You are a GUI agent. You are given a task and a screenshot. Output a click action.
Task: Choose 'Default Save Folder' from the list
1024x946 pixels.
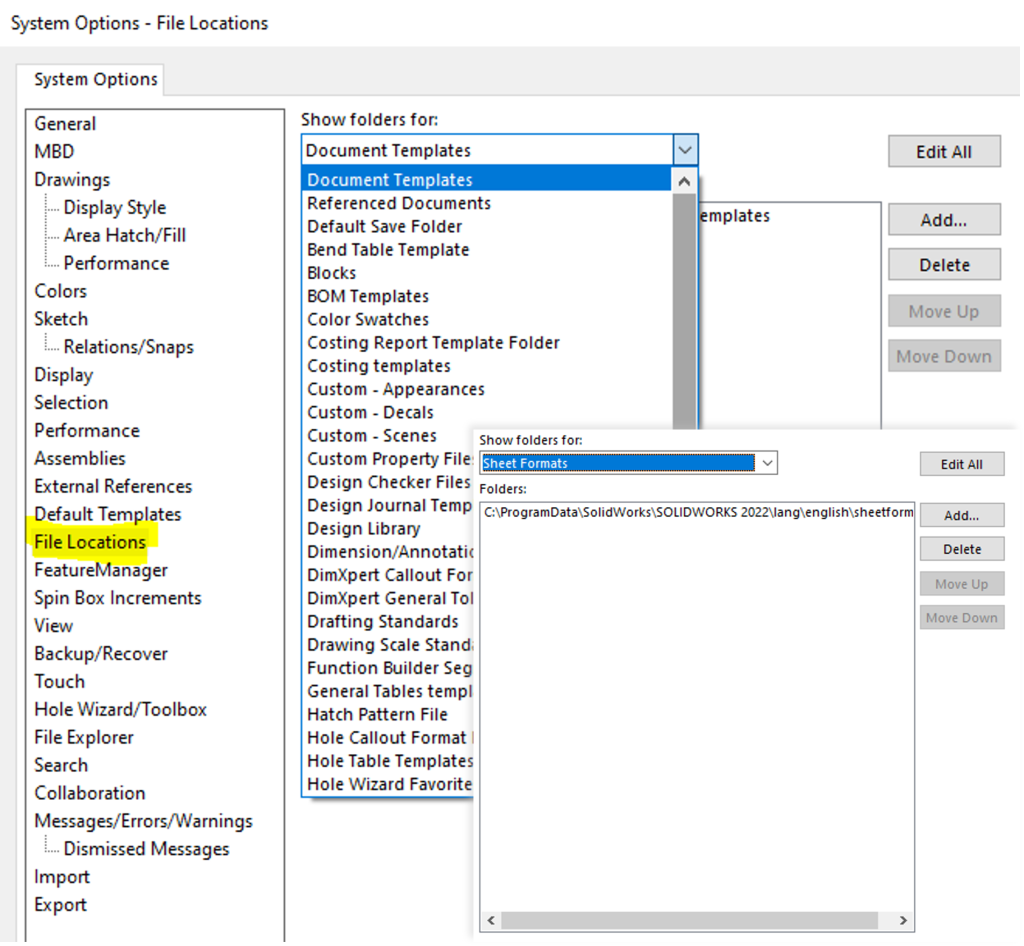coord(385,226)
